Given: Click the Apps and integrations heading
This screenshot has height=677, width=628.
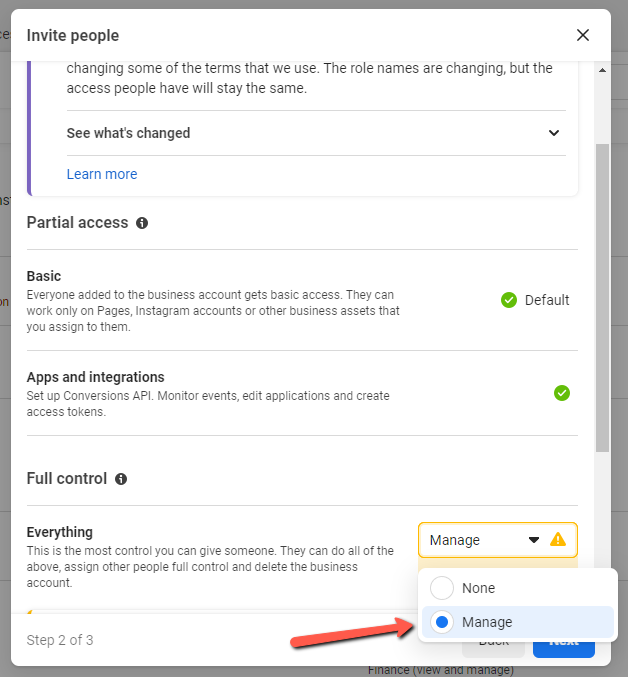Looking at the screenshot, I should click(95, 377).
